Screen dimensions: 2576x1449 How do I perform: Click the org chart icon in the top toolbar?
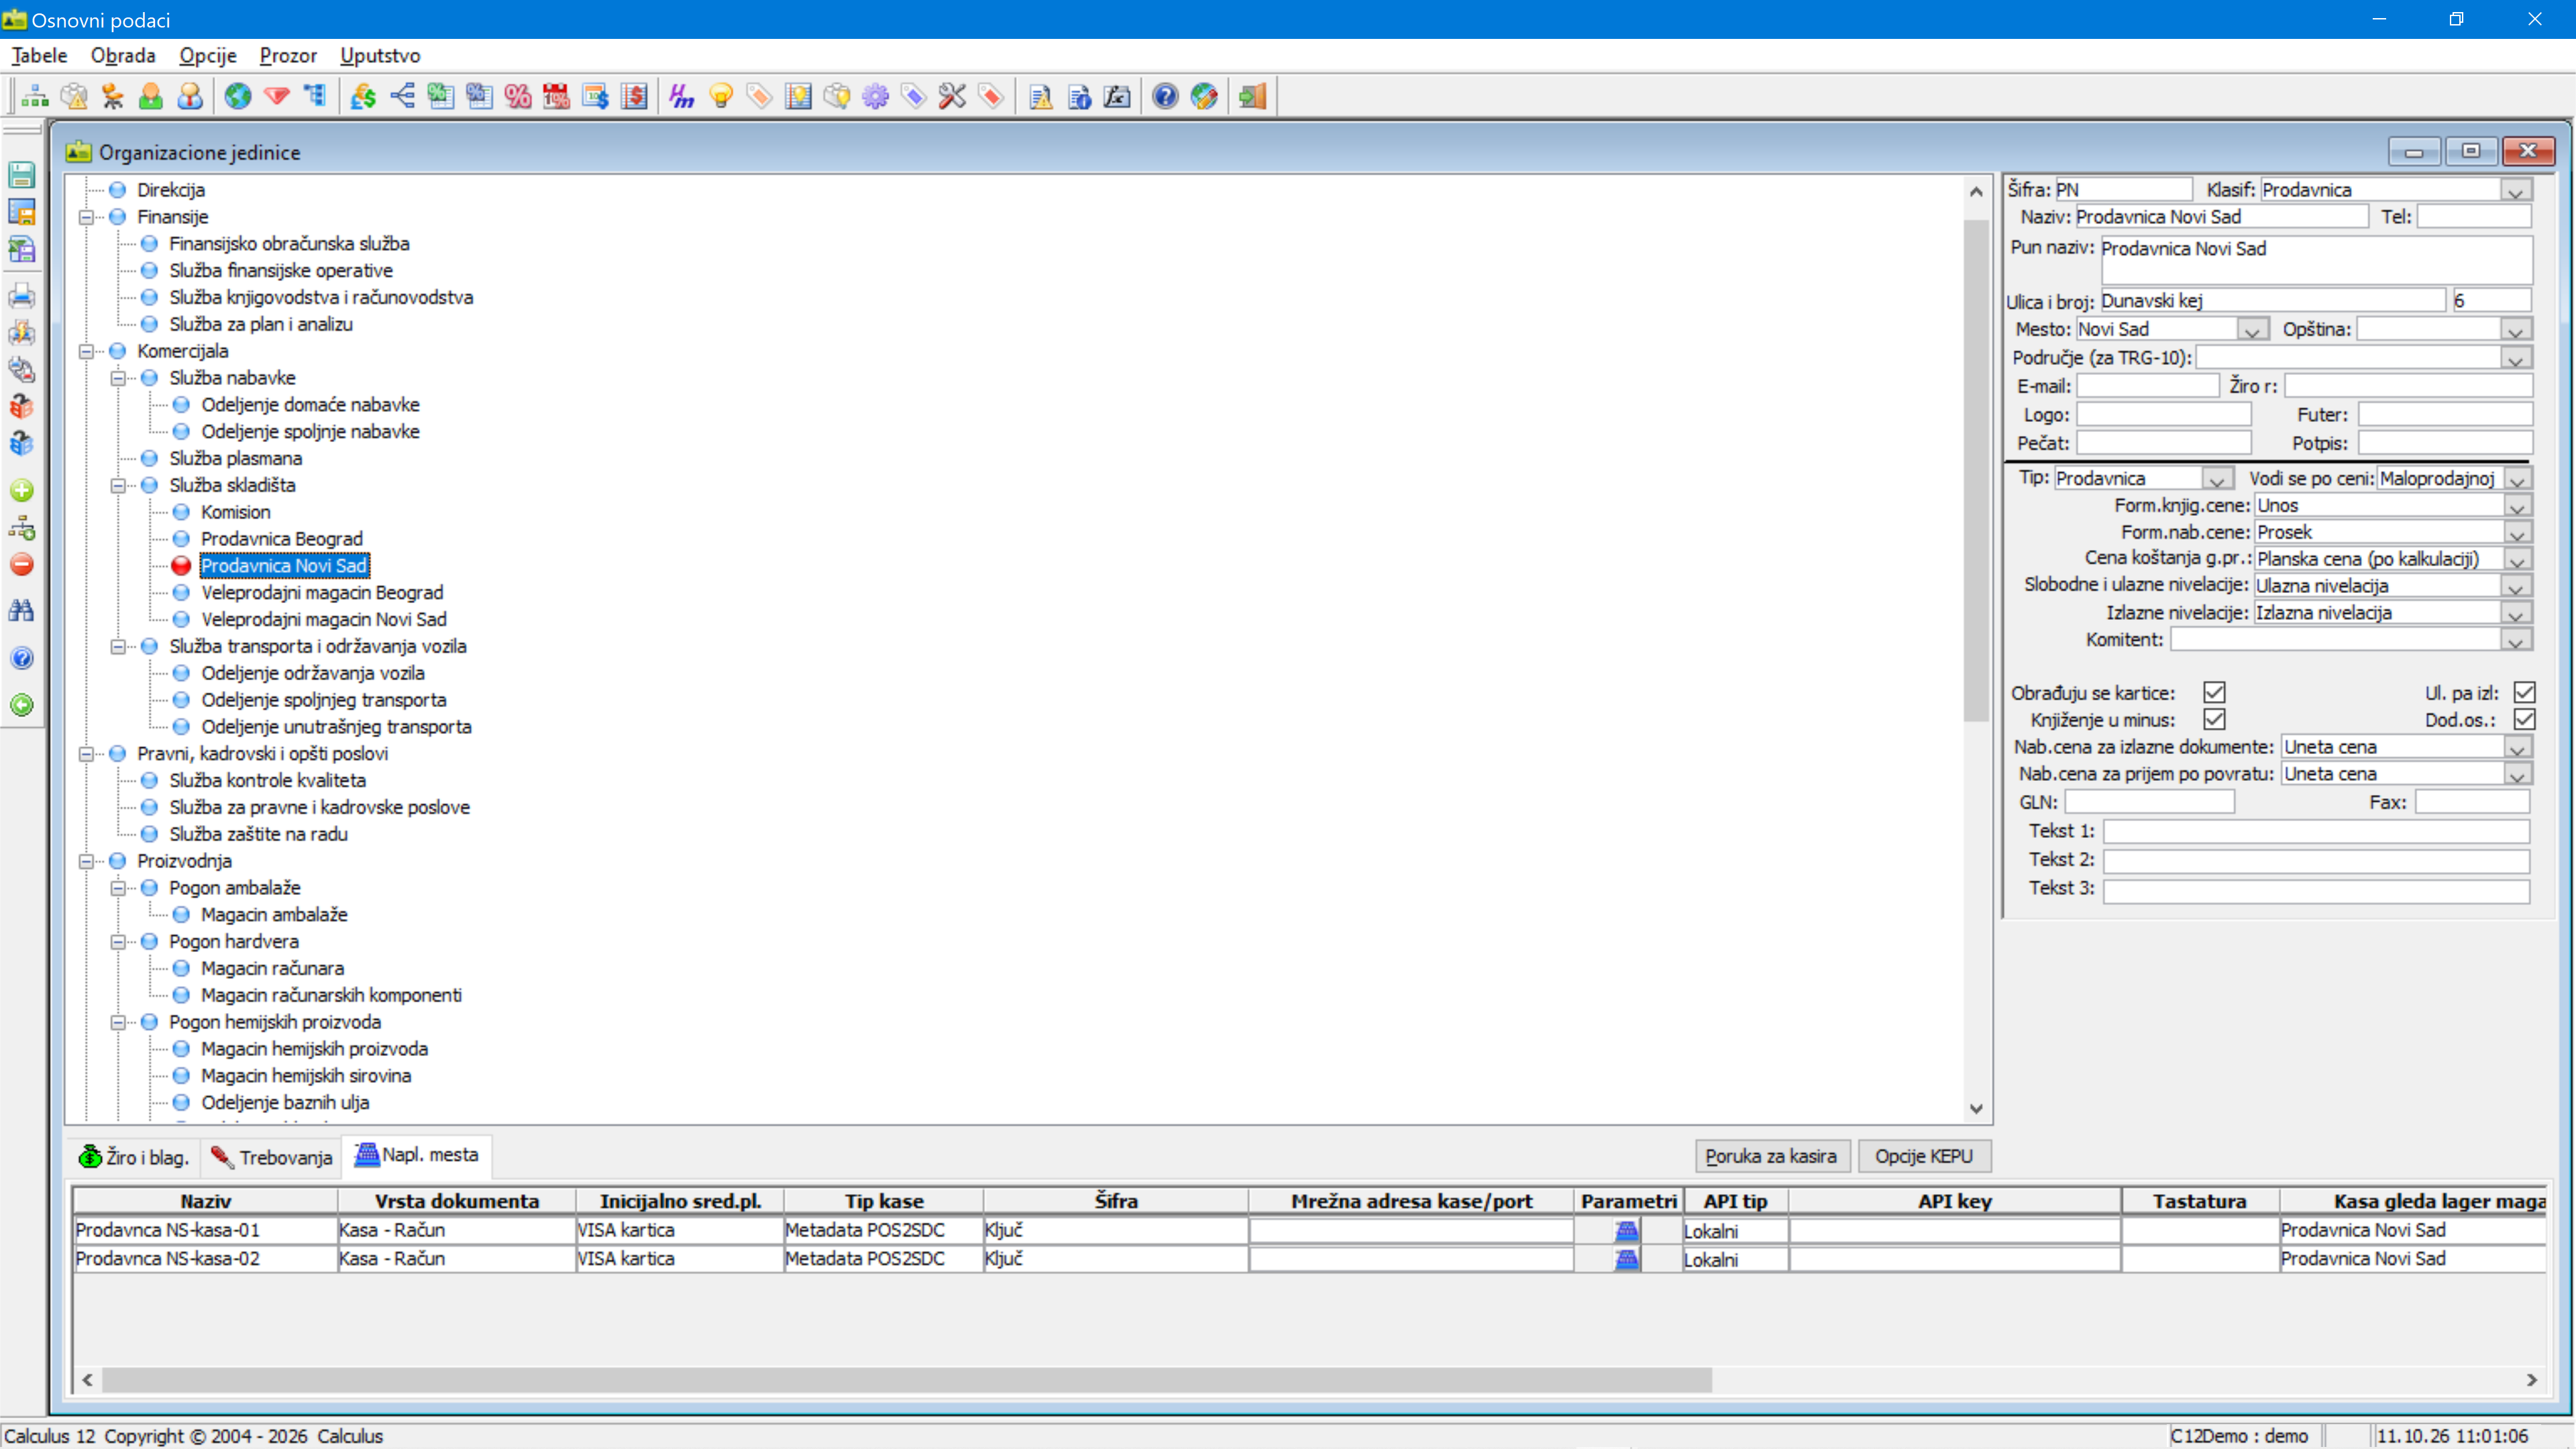35,96
